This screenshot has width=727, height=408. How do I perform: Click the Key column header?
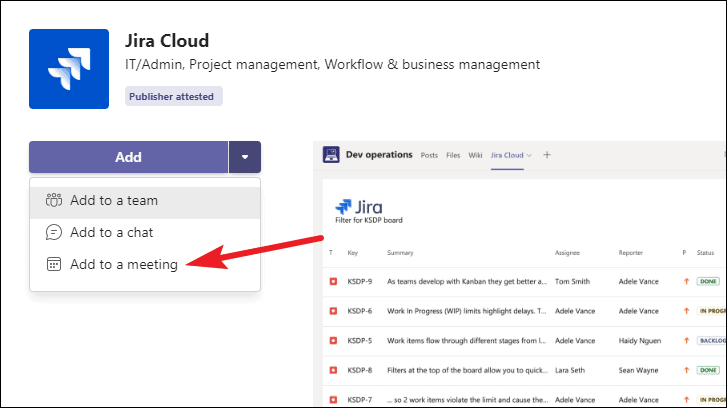coord(353,253)
